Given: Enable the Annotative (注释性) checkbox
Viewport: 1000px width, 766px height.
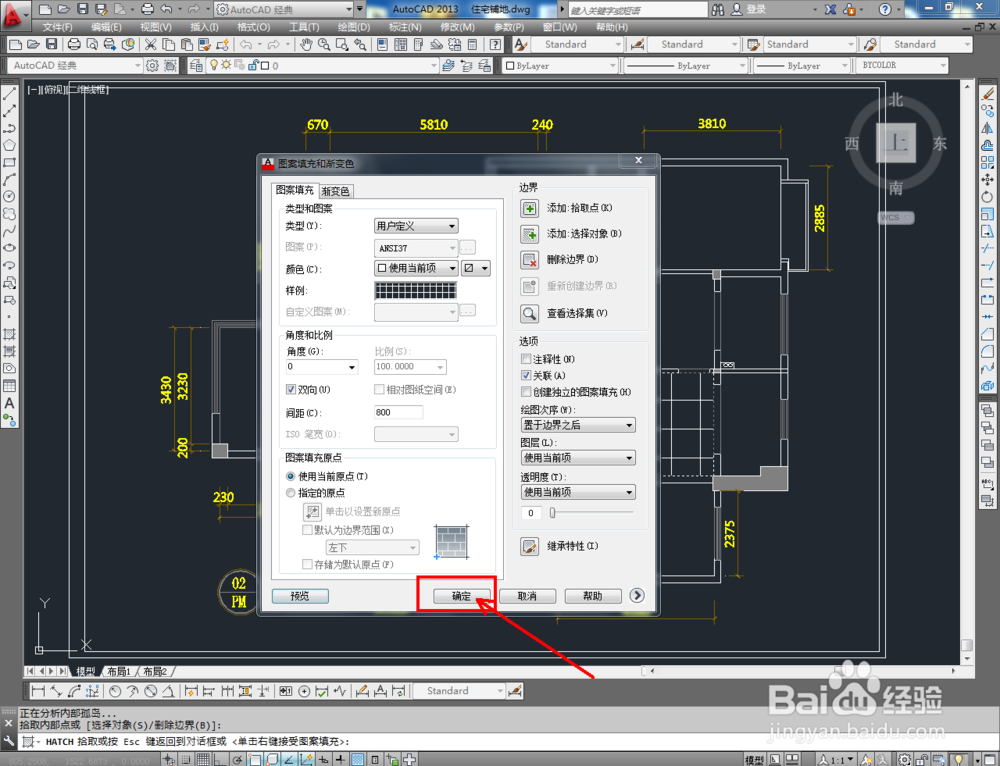Looking at the screenshot, I should point(526,359).
